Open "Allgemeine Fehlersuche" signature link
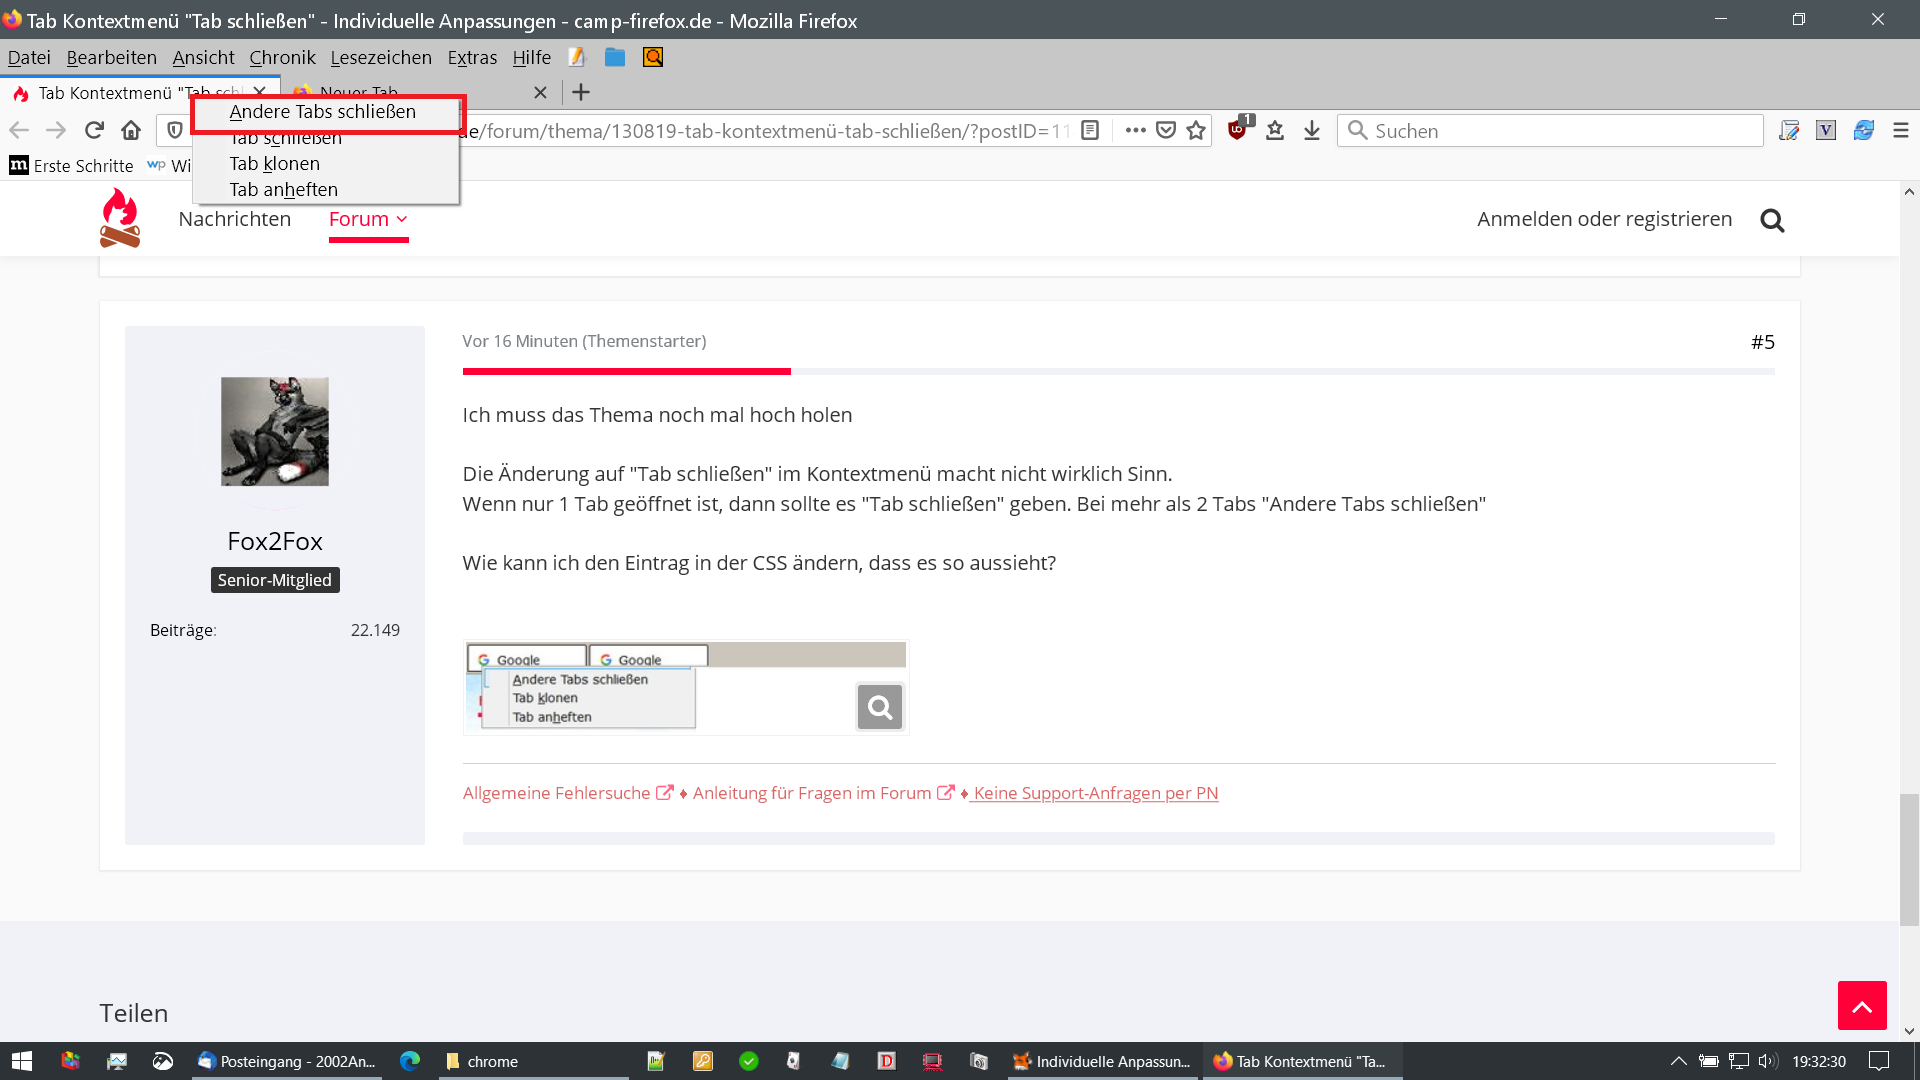This screenshot has height=1080, width=1920. pos(557,793)
